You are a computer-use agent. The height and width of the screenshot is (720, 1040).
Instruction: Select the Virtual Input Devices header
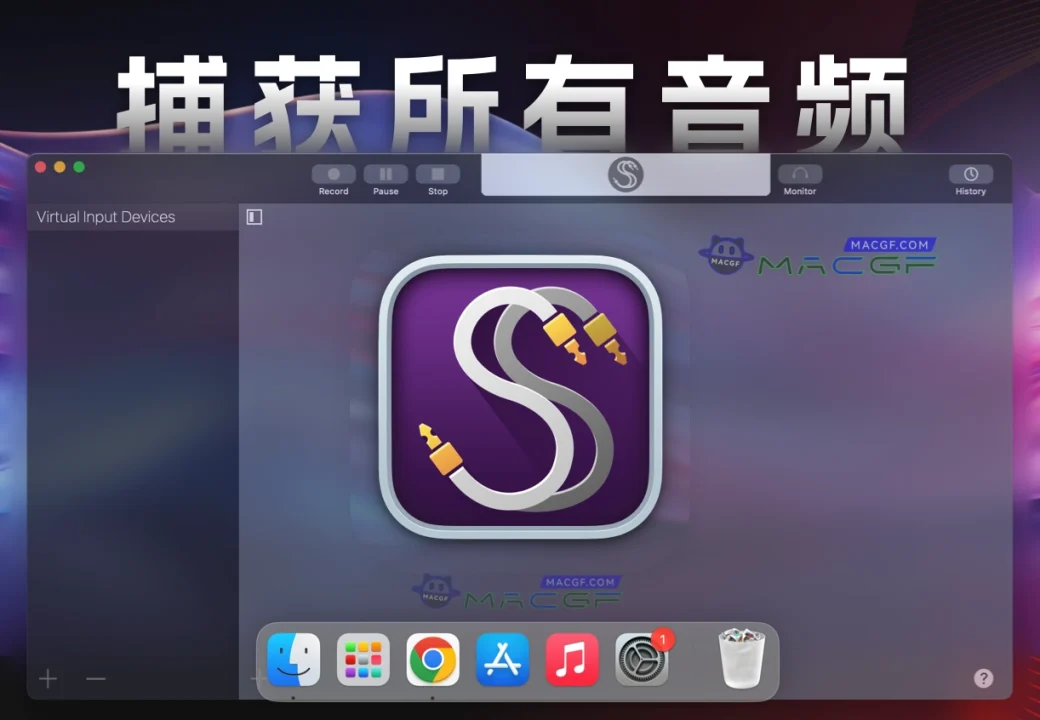105,216
